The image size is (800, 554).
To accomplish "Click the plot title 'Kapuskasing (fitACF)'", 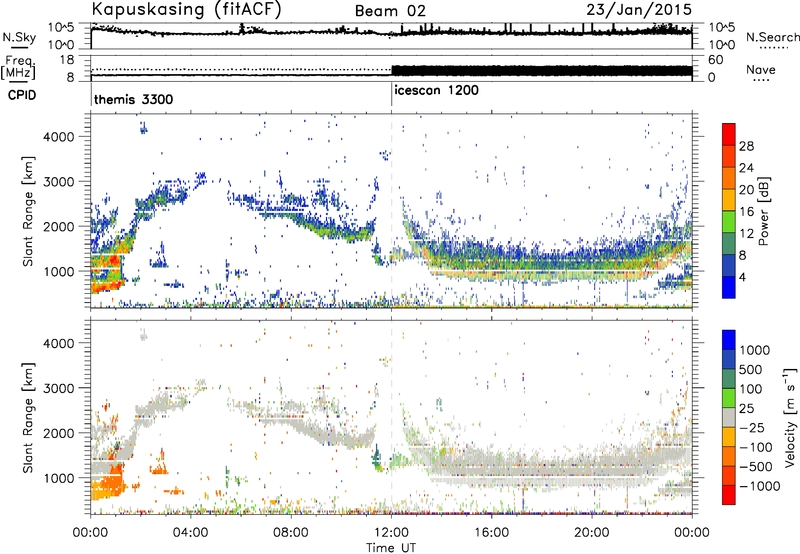I will 187,9.
